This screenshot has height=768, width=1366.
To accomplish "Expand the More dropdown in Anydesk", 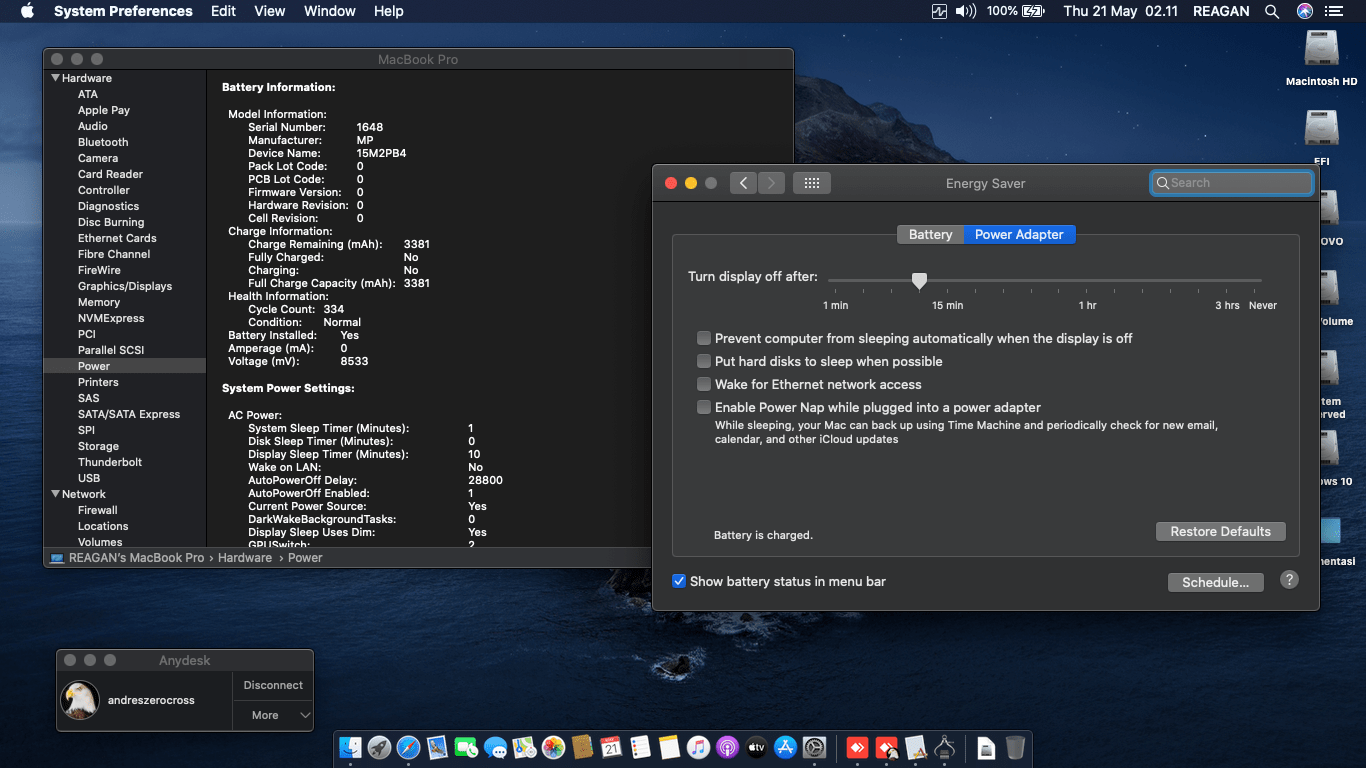I will coord(273,715).
